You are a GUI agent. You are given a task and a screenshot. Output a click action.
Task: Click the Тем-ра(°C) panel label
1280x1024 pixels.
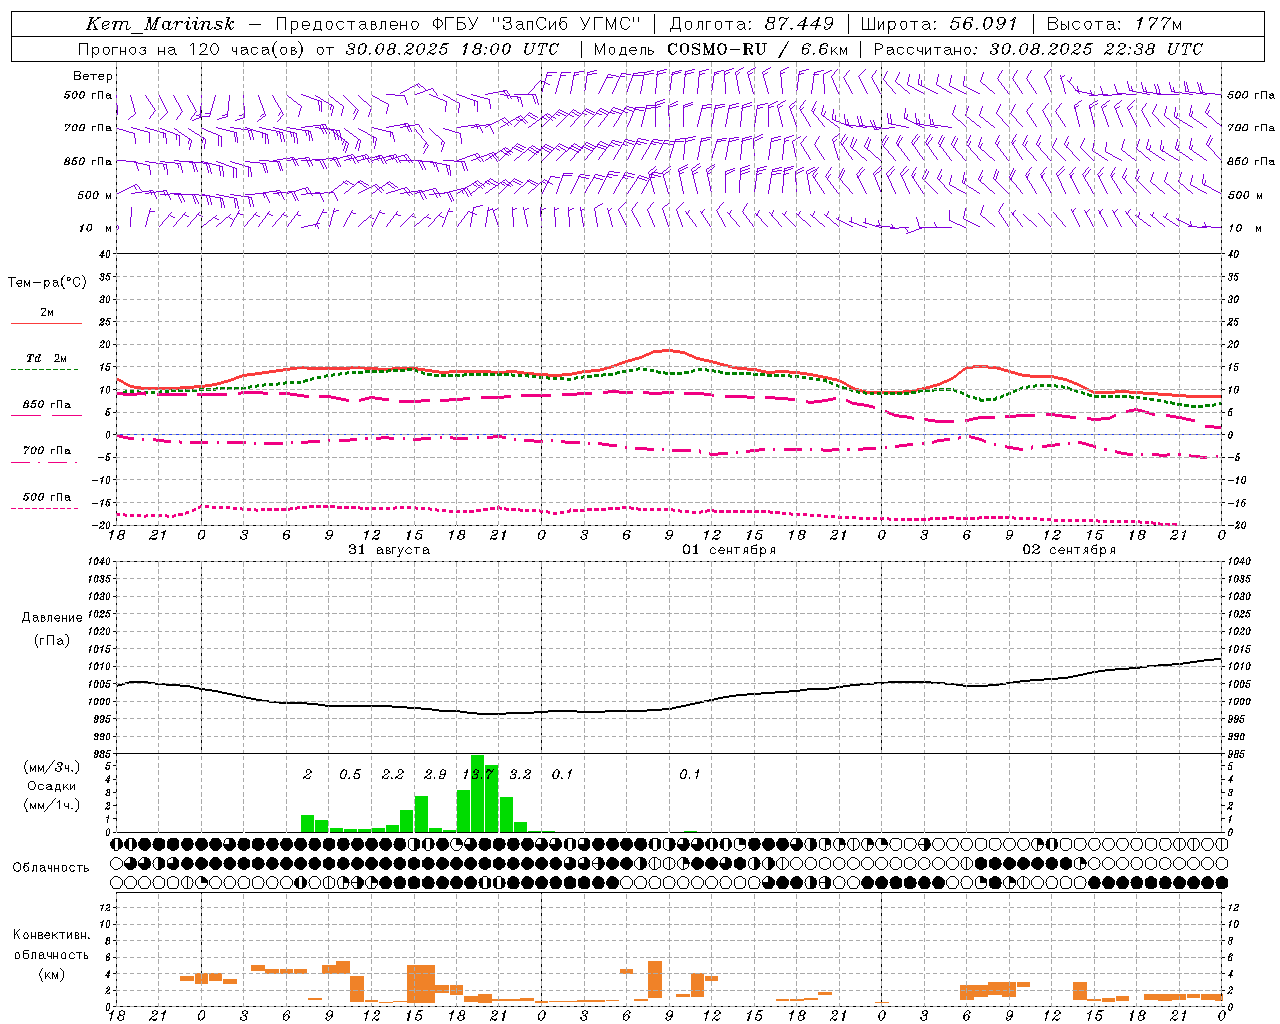(x=47, y=283)
